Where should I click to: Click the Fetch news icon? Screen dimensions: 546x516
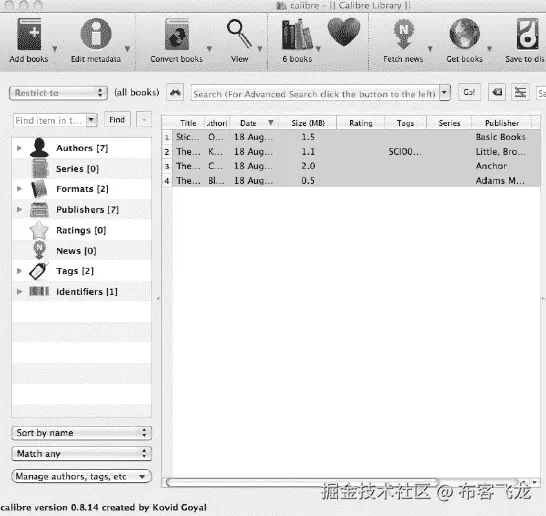(403, 34)
